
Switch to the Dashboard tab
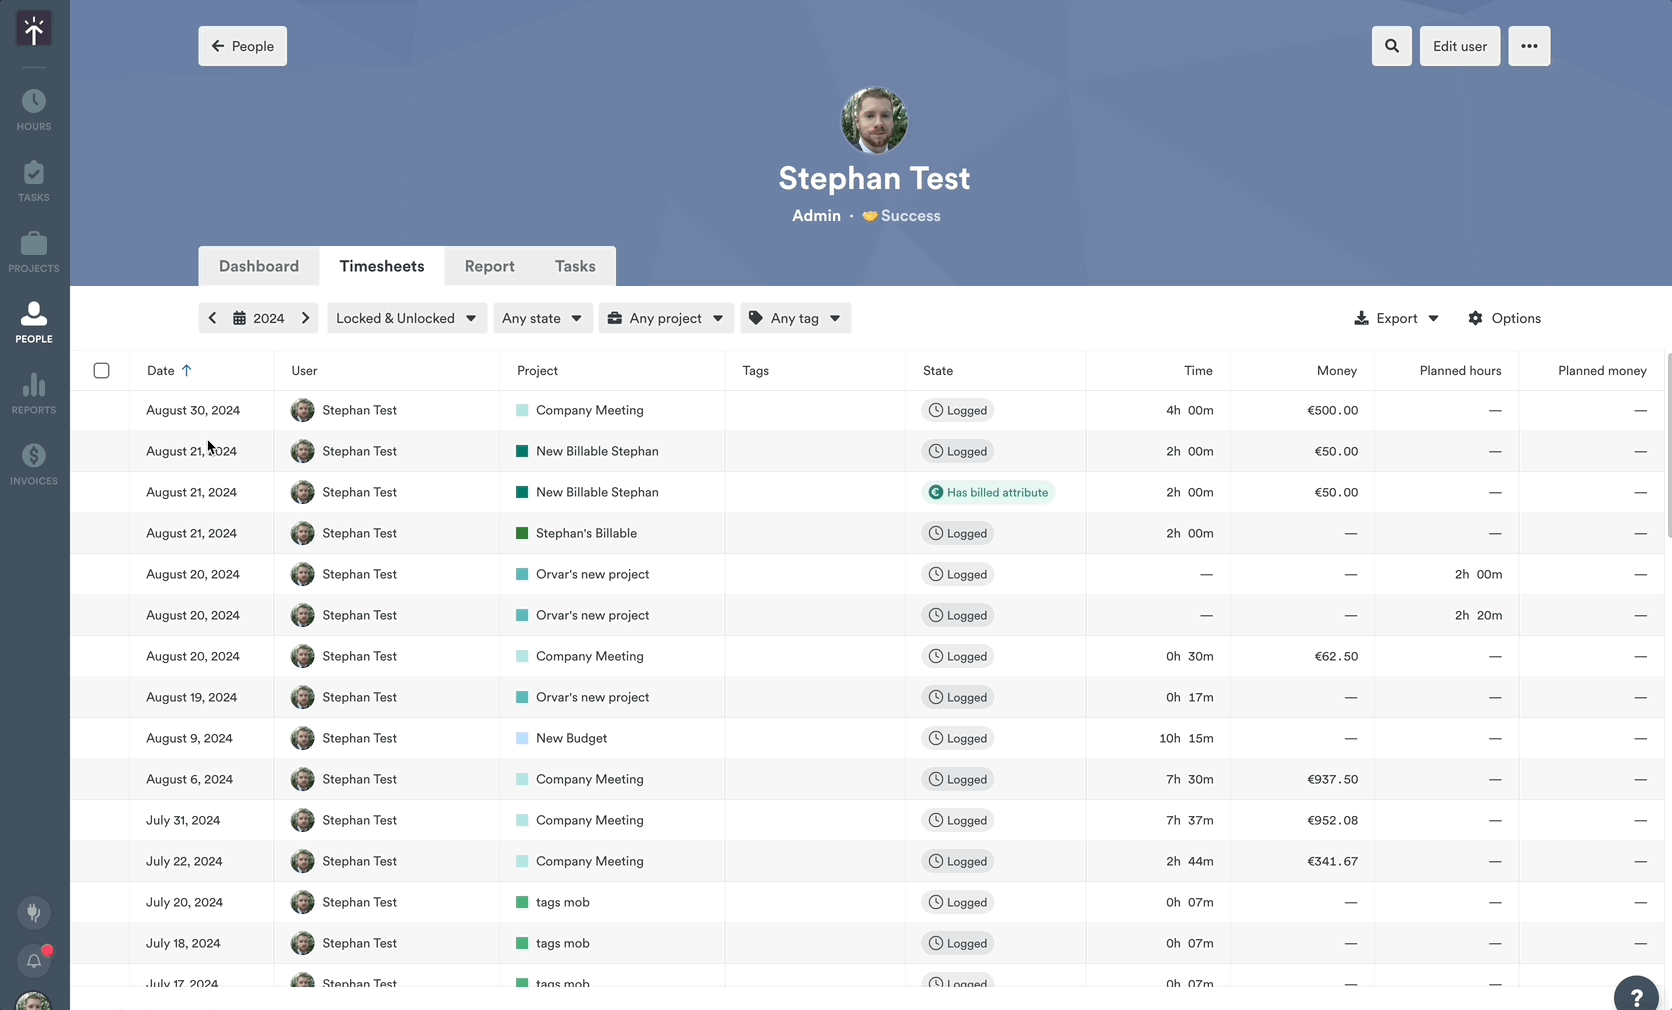pos(258,266)
